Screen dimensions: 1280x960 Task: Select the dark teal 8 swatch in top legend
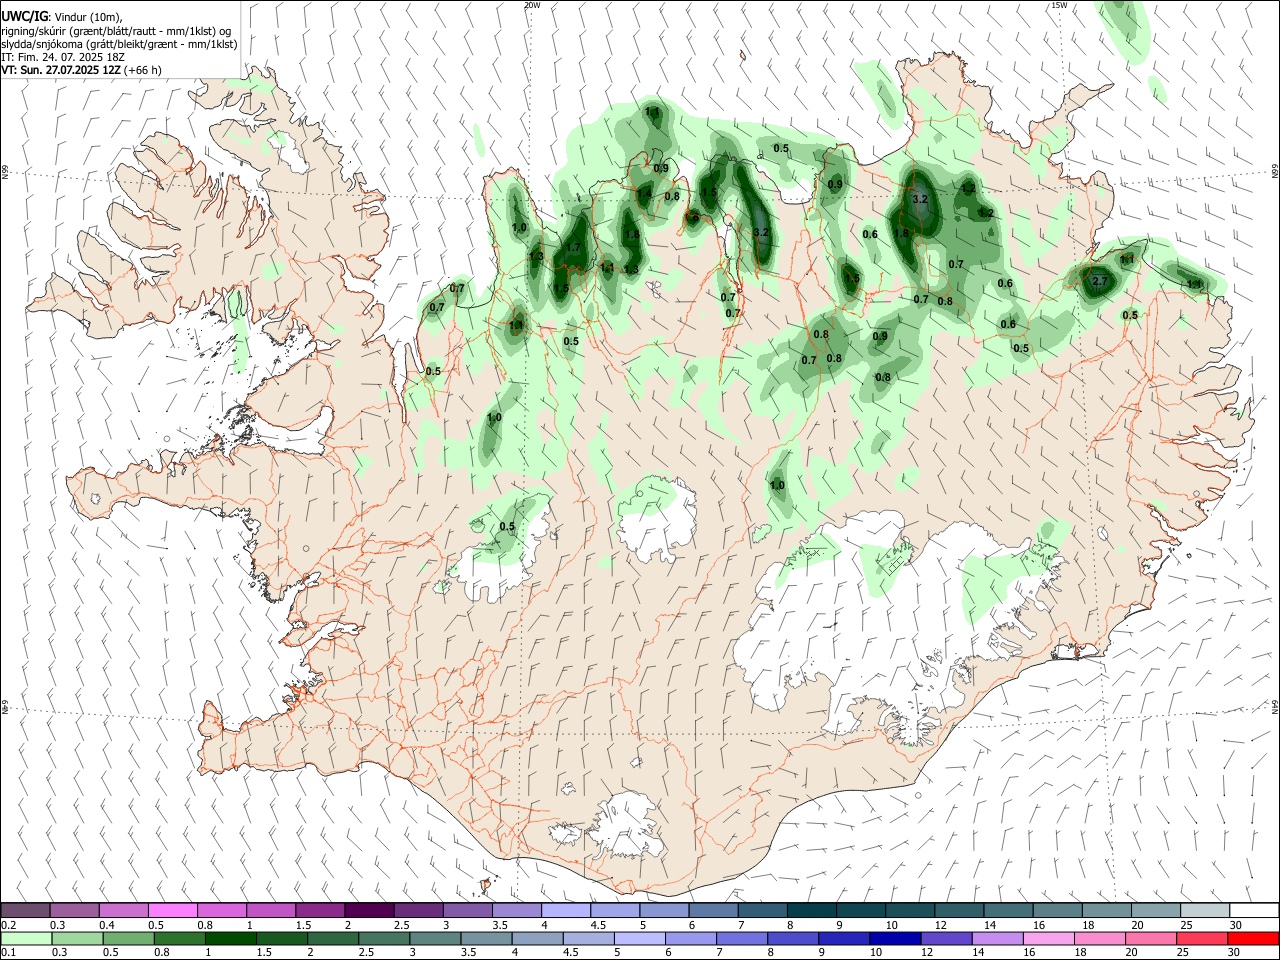[811, 911]
